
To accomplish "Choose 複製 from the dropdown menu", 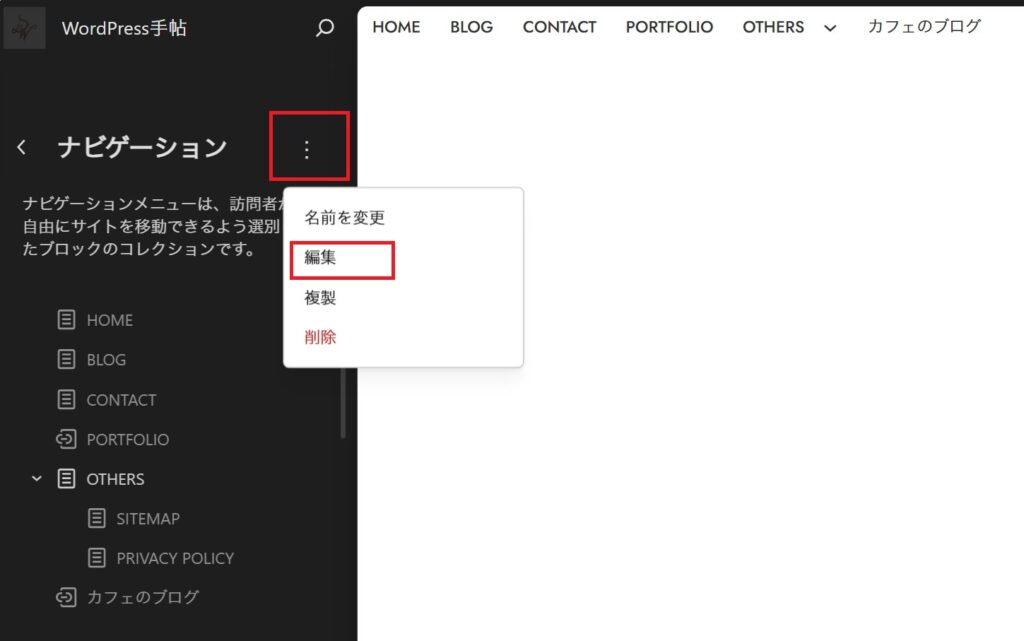I will click(320, 298).
